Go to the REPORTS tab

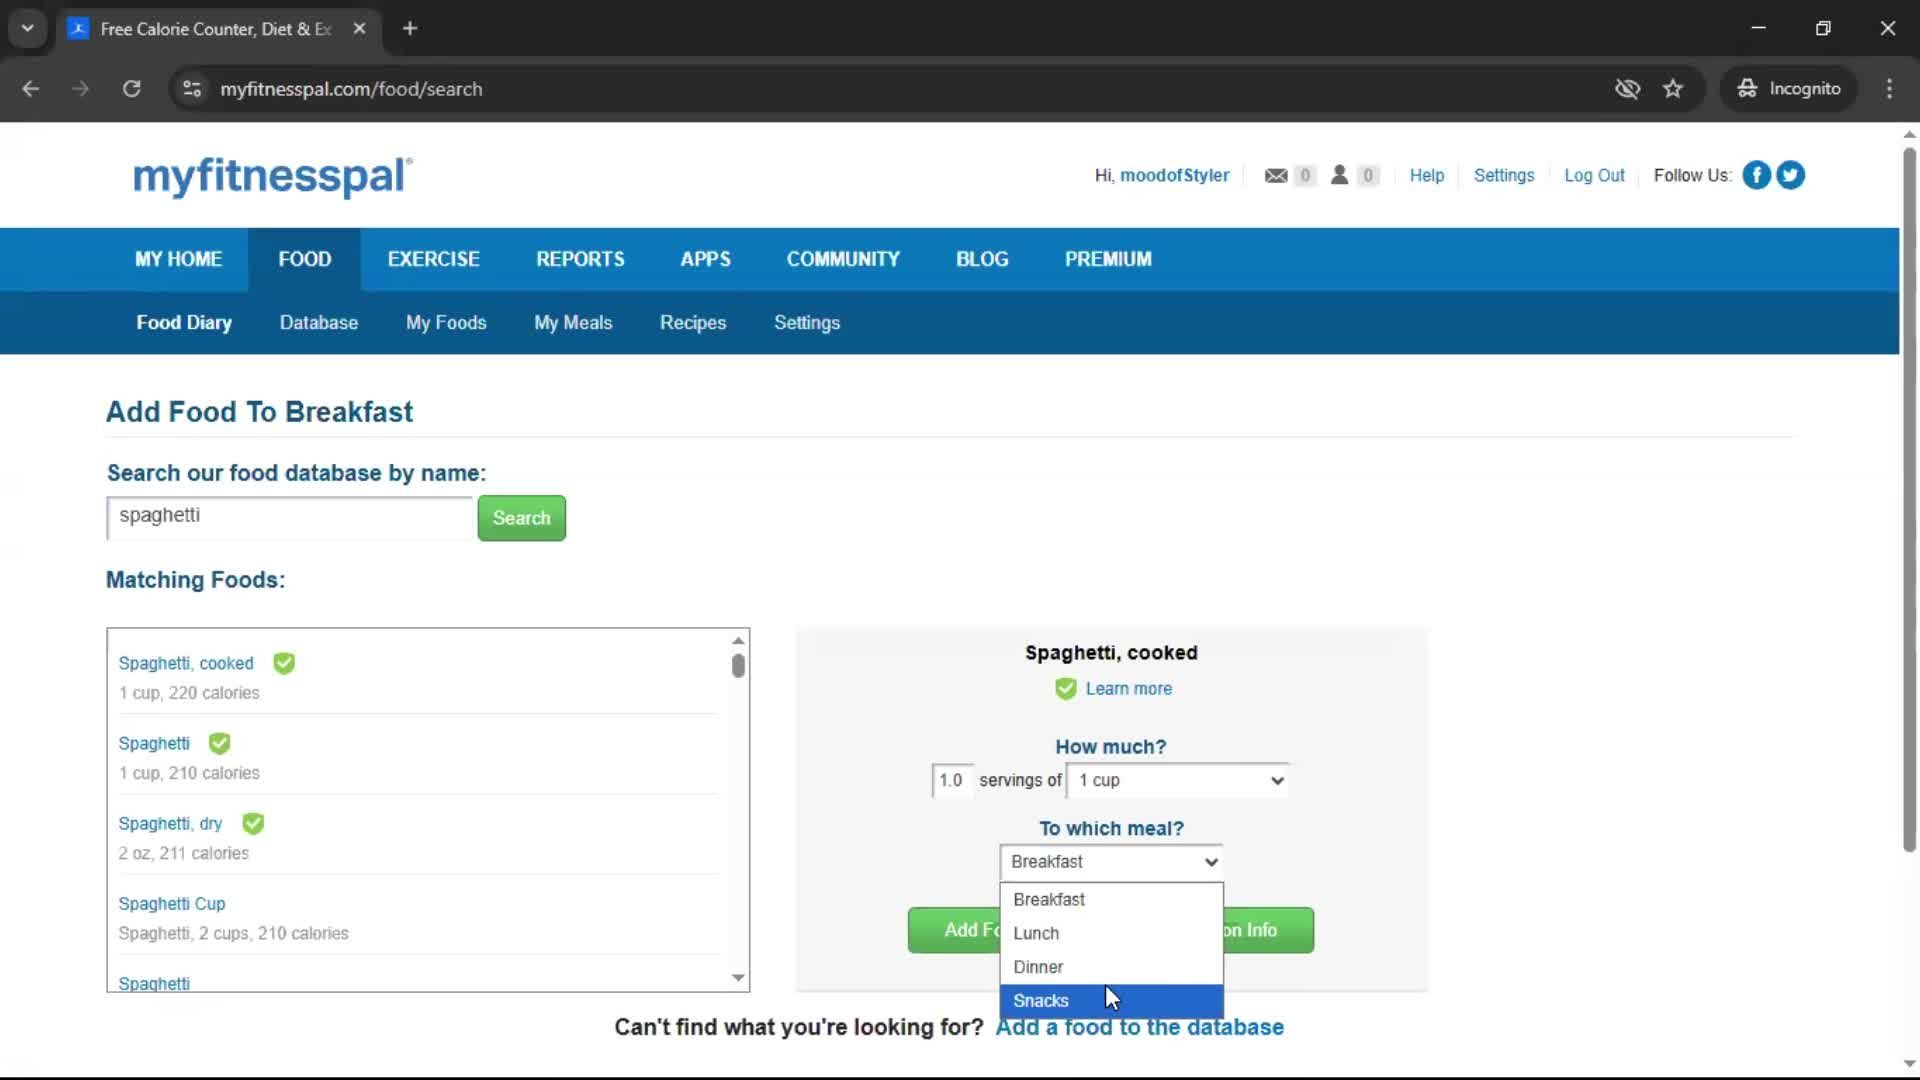[x=580, y=259]
